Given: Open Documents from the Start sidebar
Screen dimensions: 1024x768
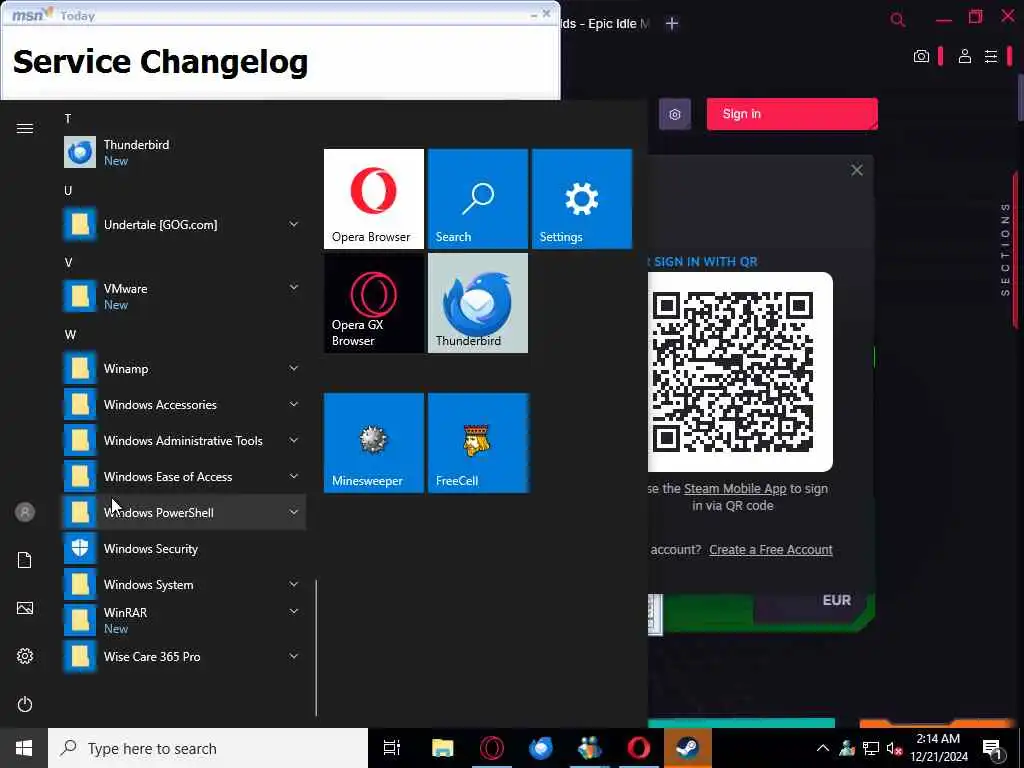Looking at the screenshot, I should pyautogui.click(x=25, y=560).
